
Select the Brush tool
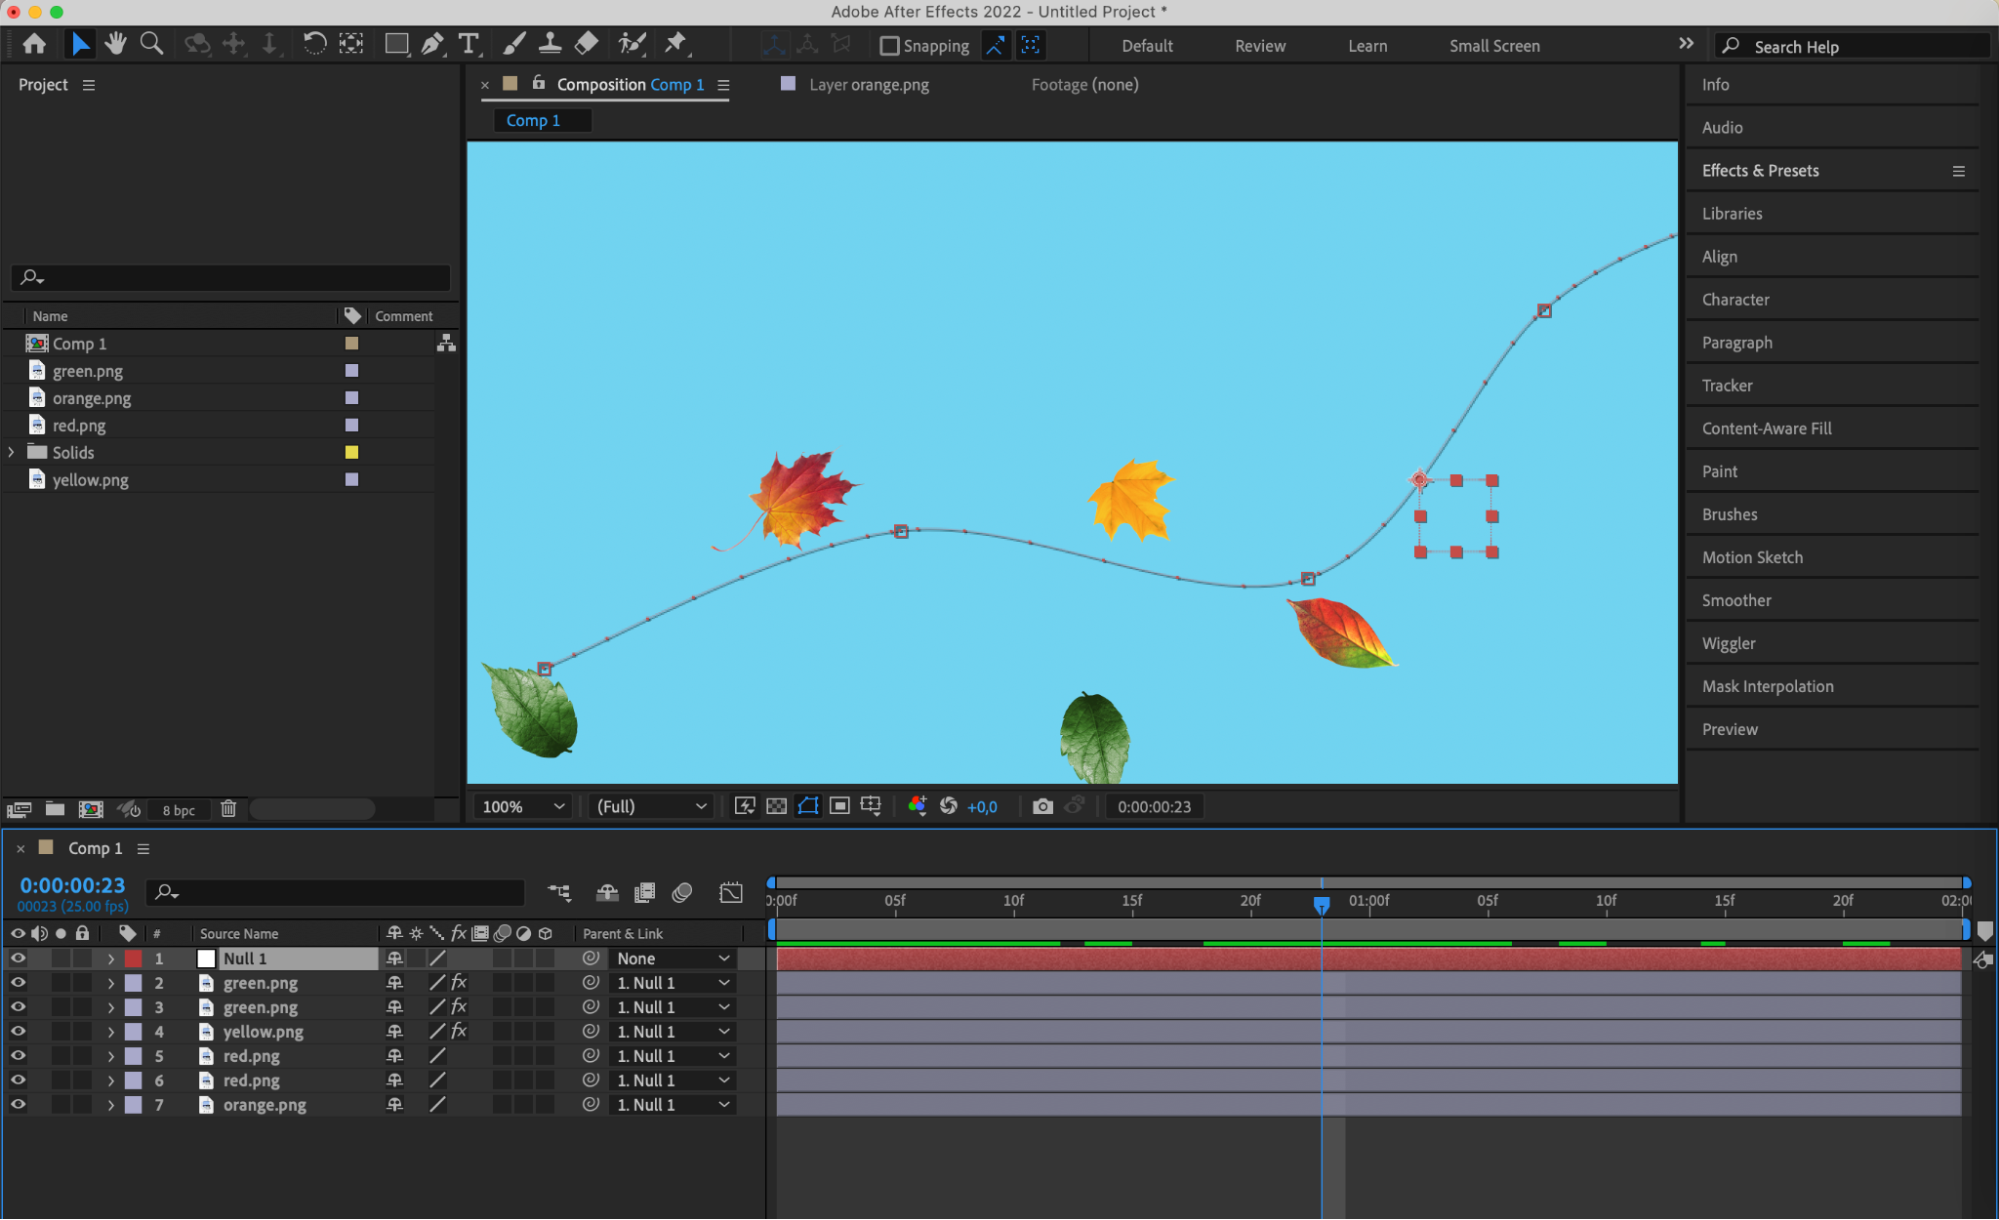click(514, 44)
